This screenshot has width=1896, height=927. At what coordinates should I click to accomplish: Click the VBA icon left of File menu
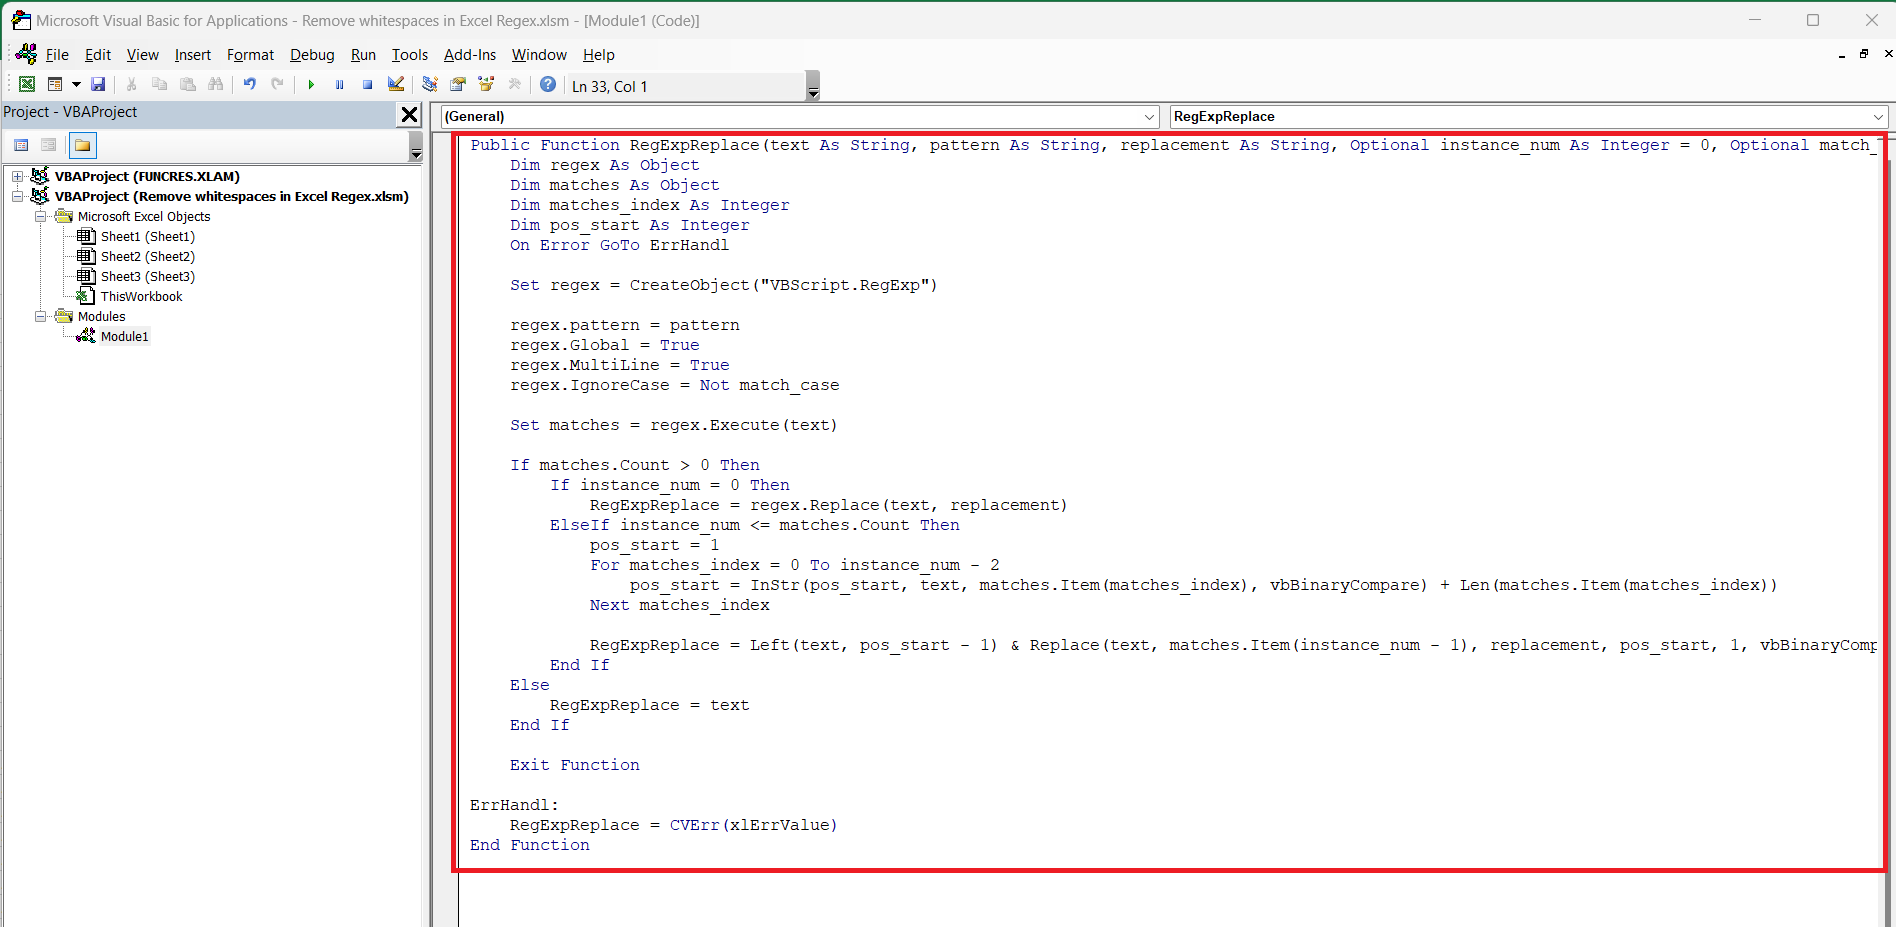tap(26, 55)
